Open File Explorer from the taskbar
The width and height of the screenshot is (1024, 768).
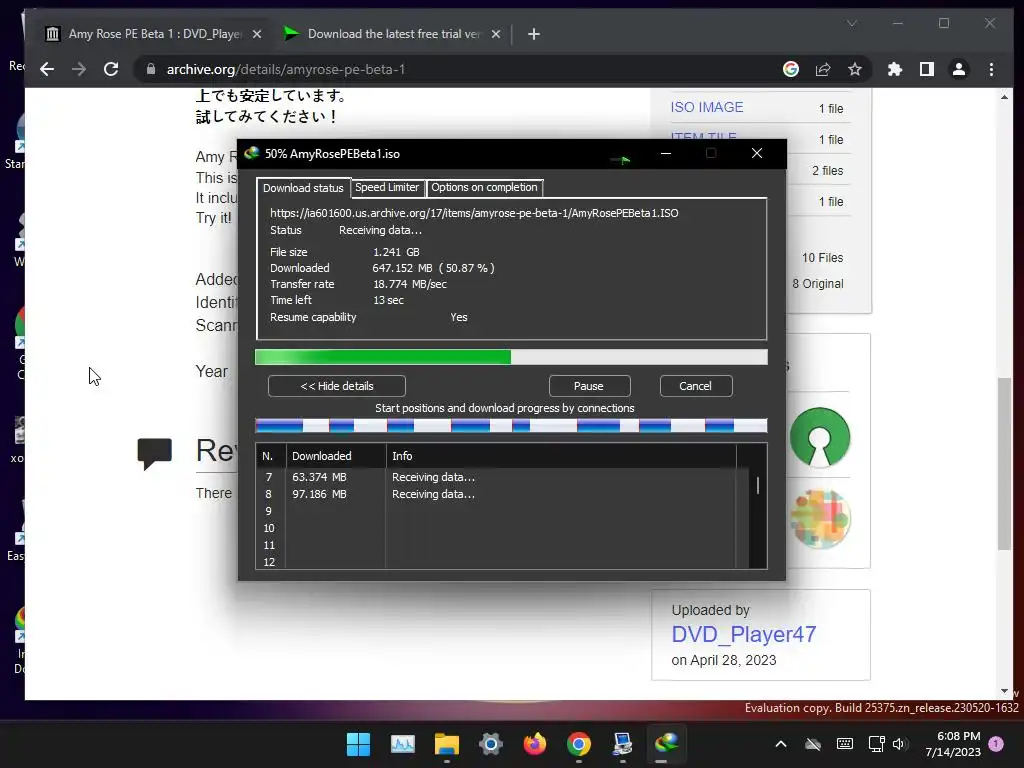447,744
